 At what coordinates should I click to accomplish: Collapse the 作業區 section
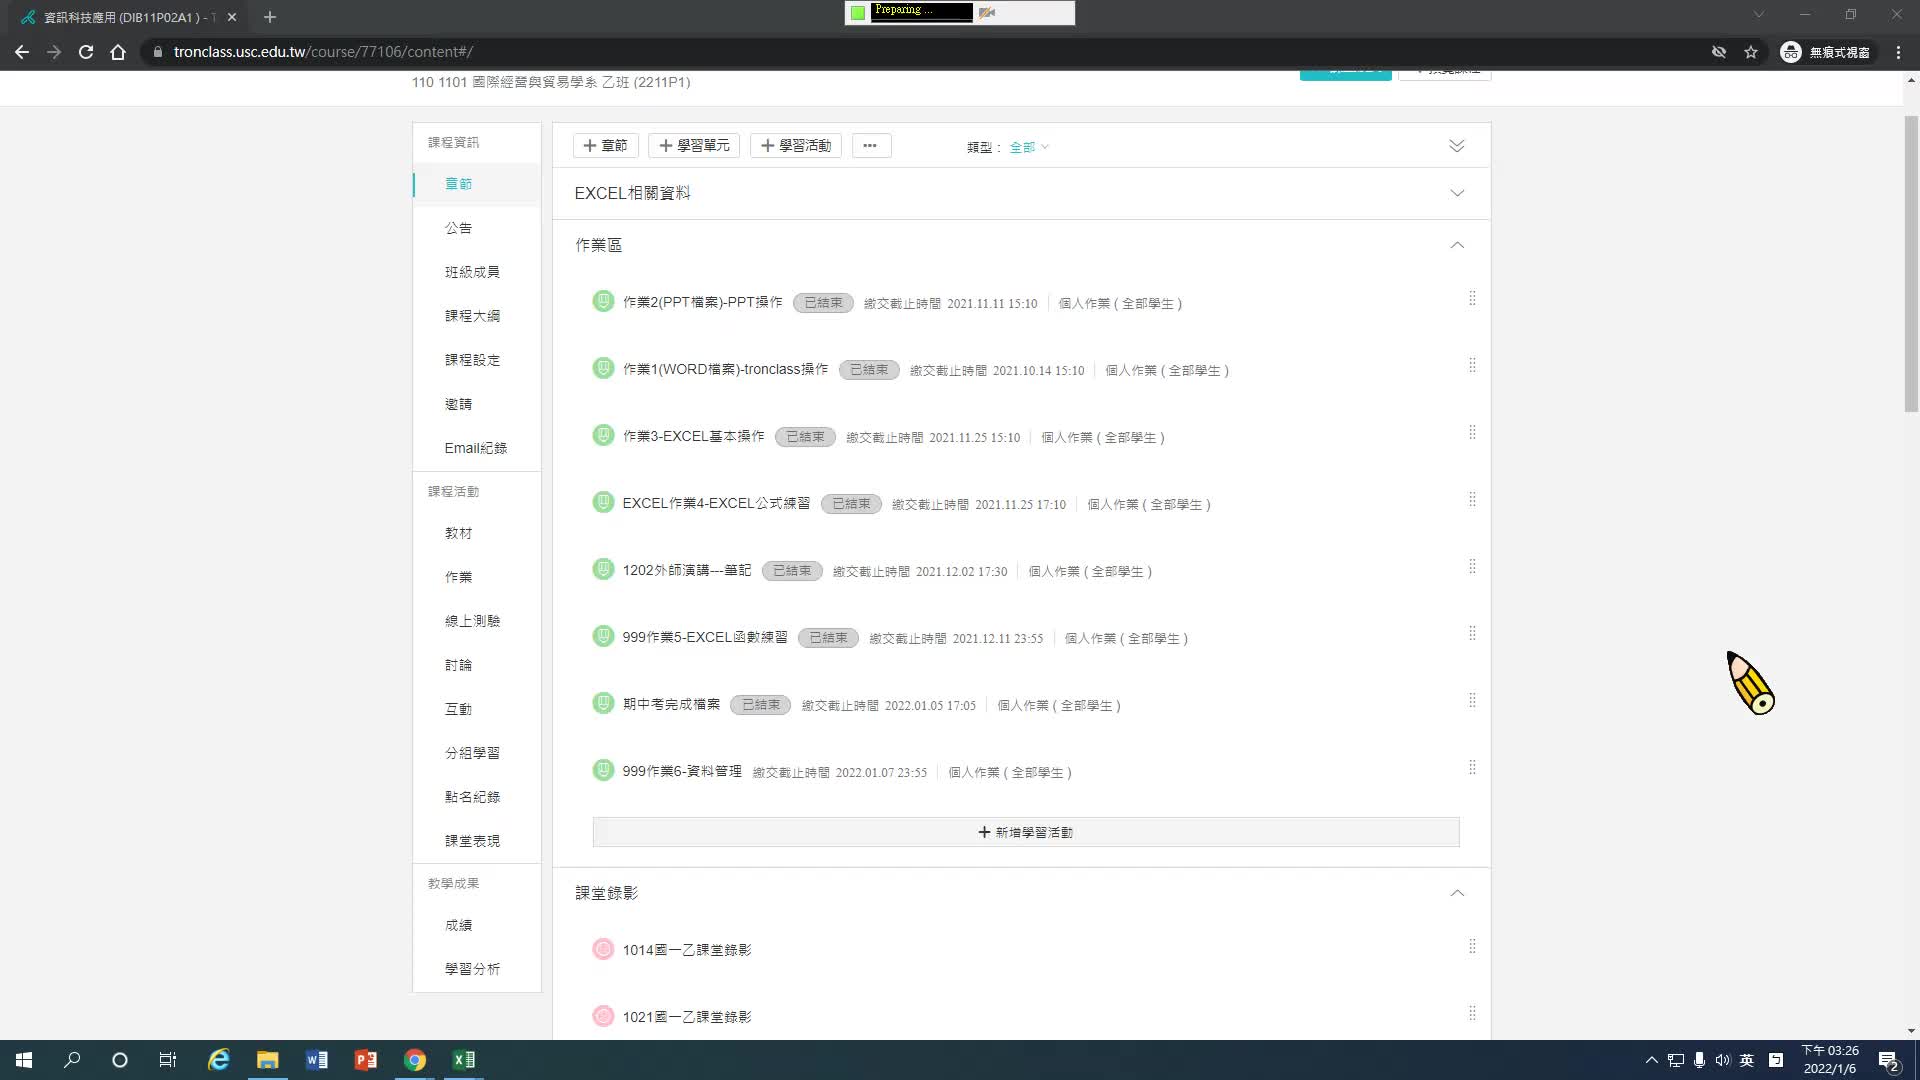(1456, 245)
